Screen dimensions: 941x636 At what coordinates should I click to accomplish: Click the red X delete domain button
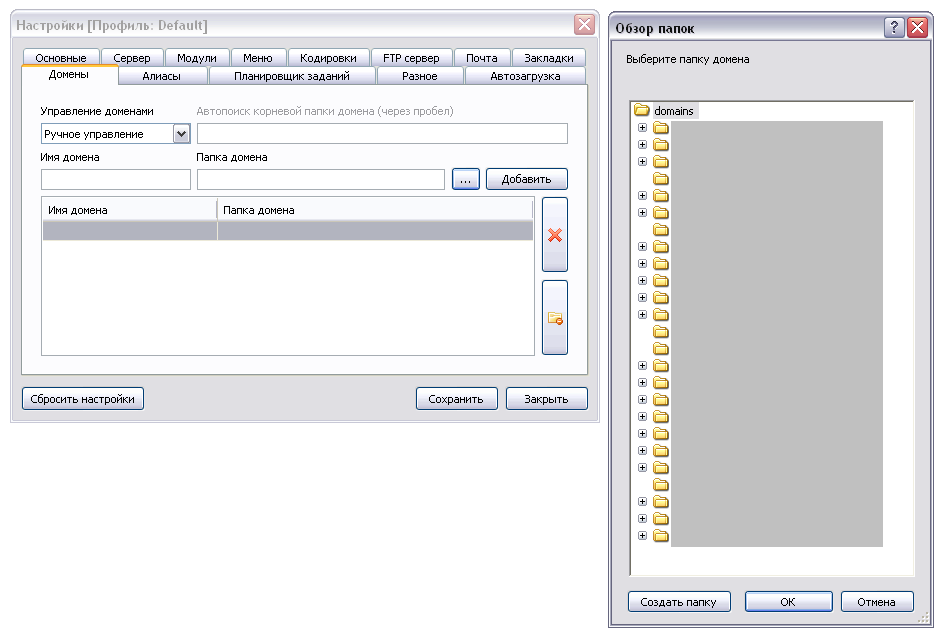554,235
